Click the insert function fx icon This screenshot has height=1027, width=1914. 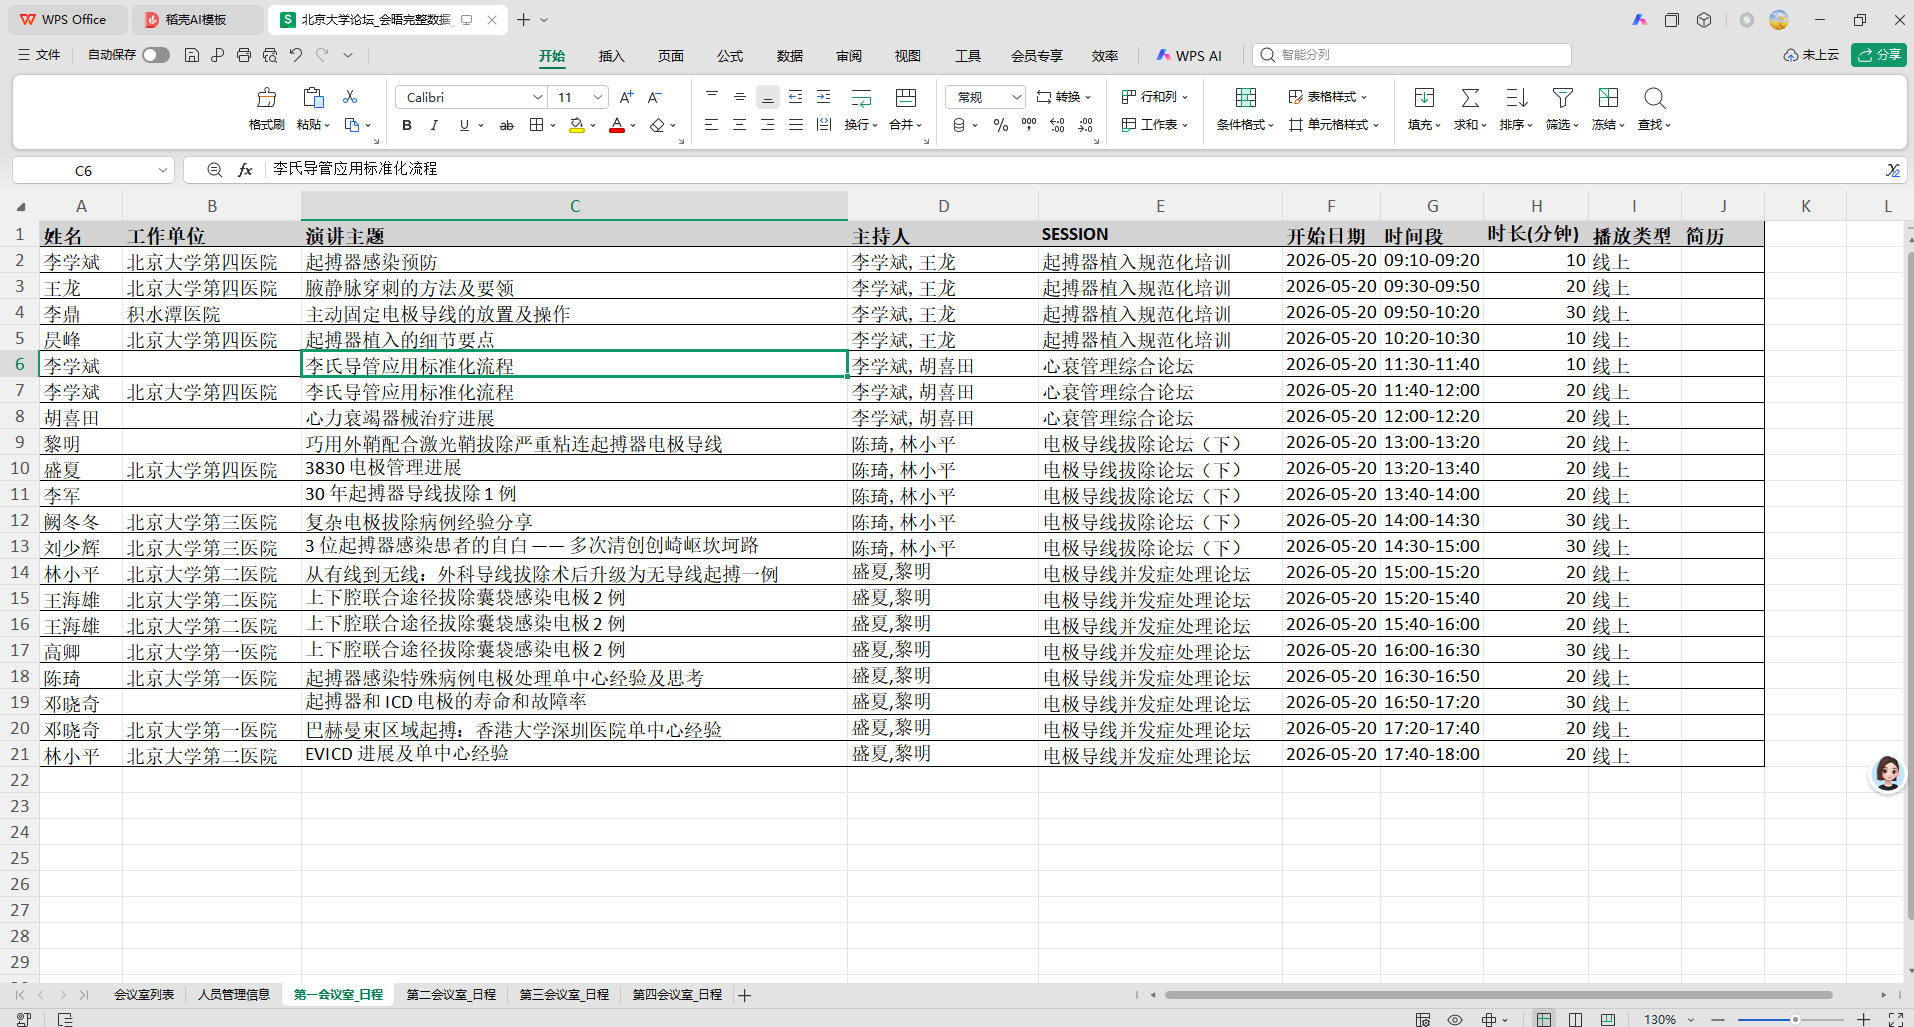(245, 170)
